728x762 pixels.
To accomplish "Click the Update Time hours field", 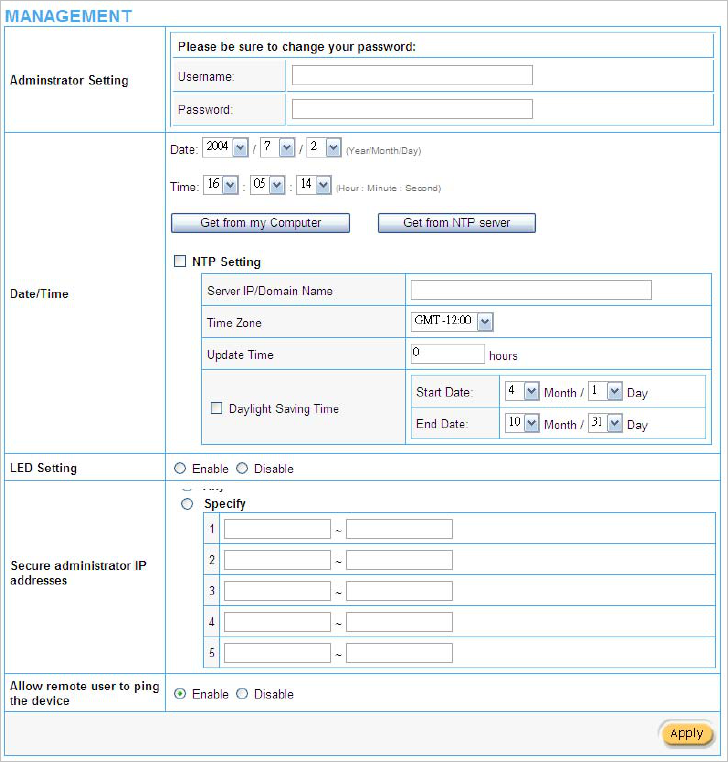I will point(447,354).
